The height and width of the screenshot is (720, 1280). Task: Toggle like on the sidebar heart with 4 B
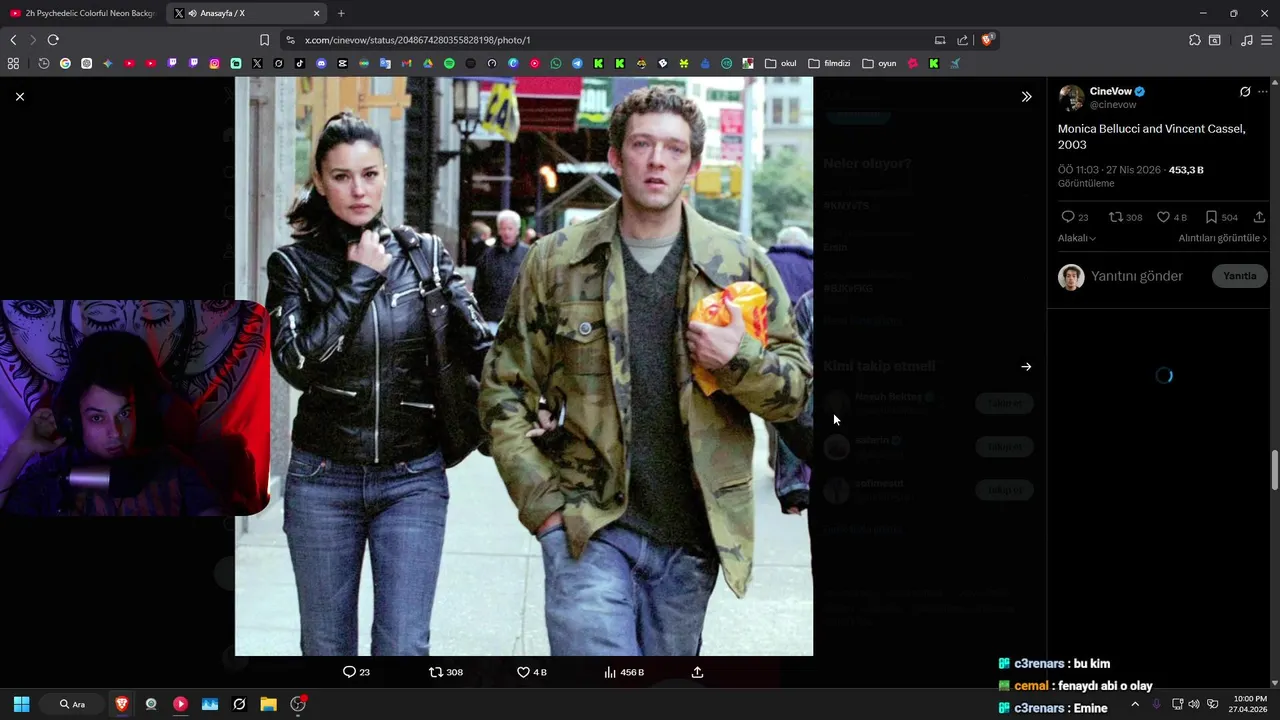click(1163, 217)
